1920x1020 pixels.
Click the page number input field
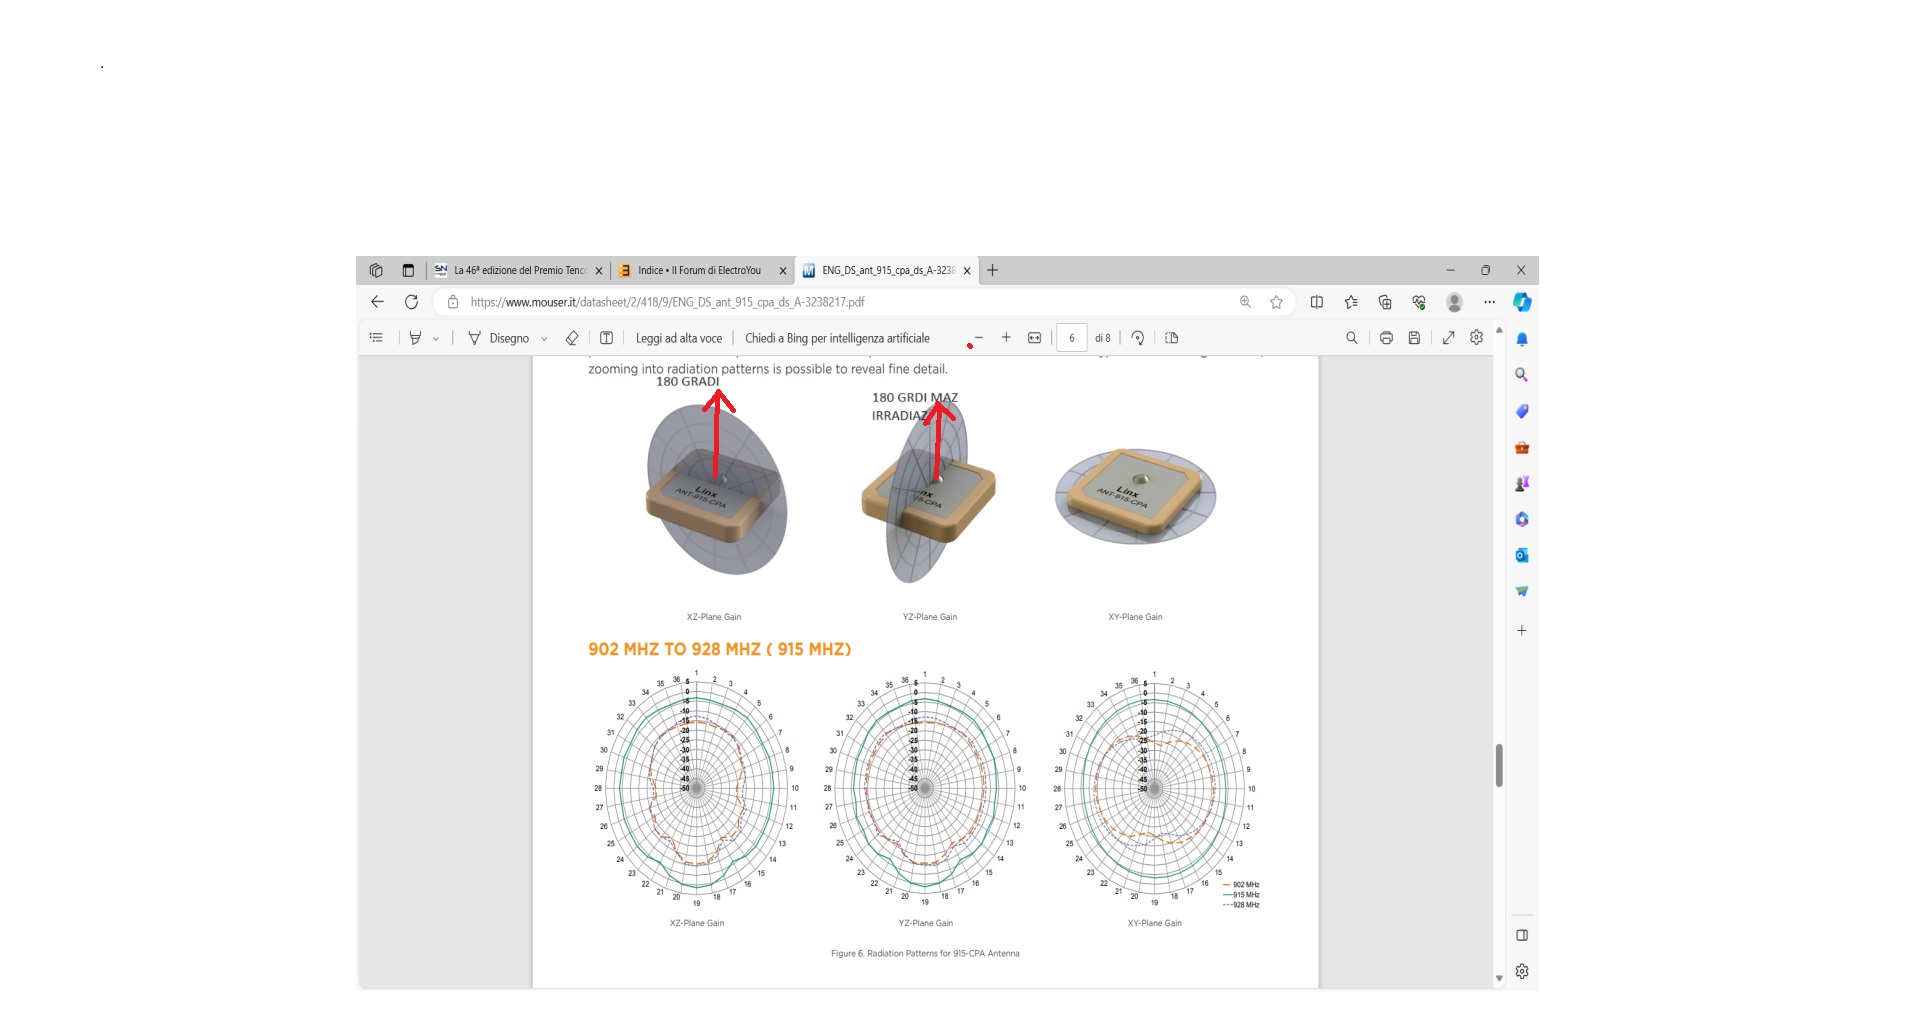point(1072,338)
